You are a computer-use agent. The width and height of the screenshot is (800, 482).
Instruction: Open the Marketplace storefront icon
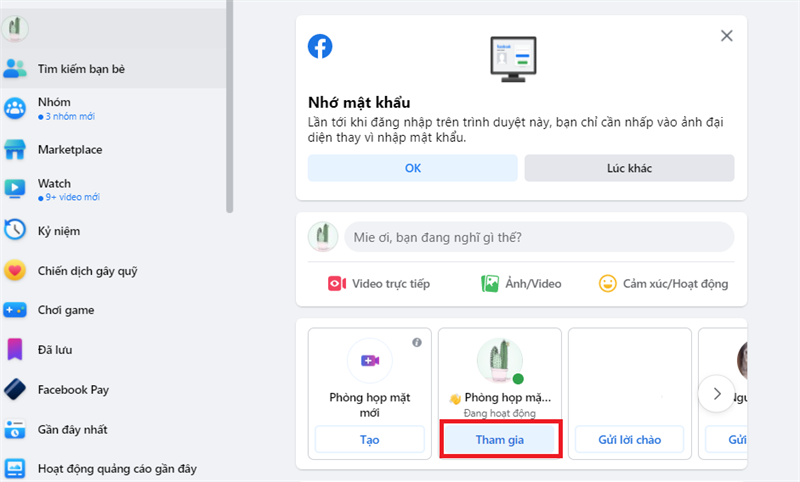tap(15, 150)
